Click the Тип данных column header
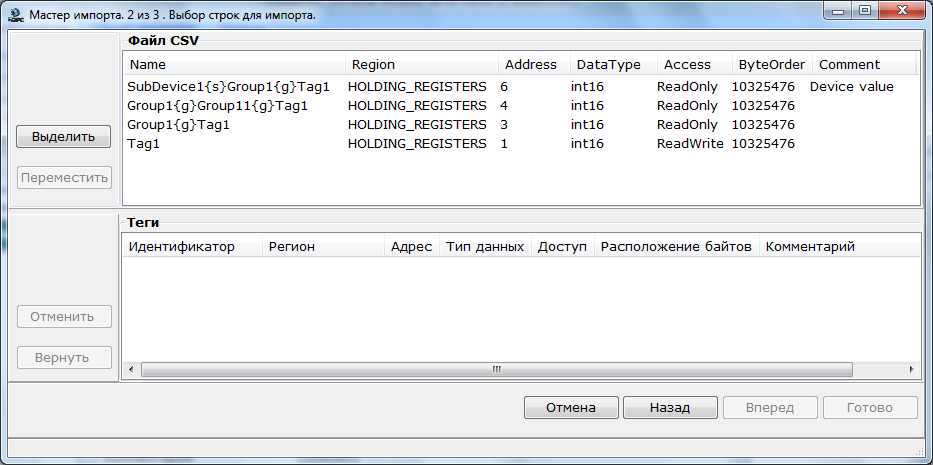Viewport: 933px width, 465px height. pos(486,246)
